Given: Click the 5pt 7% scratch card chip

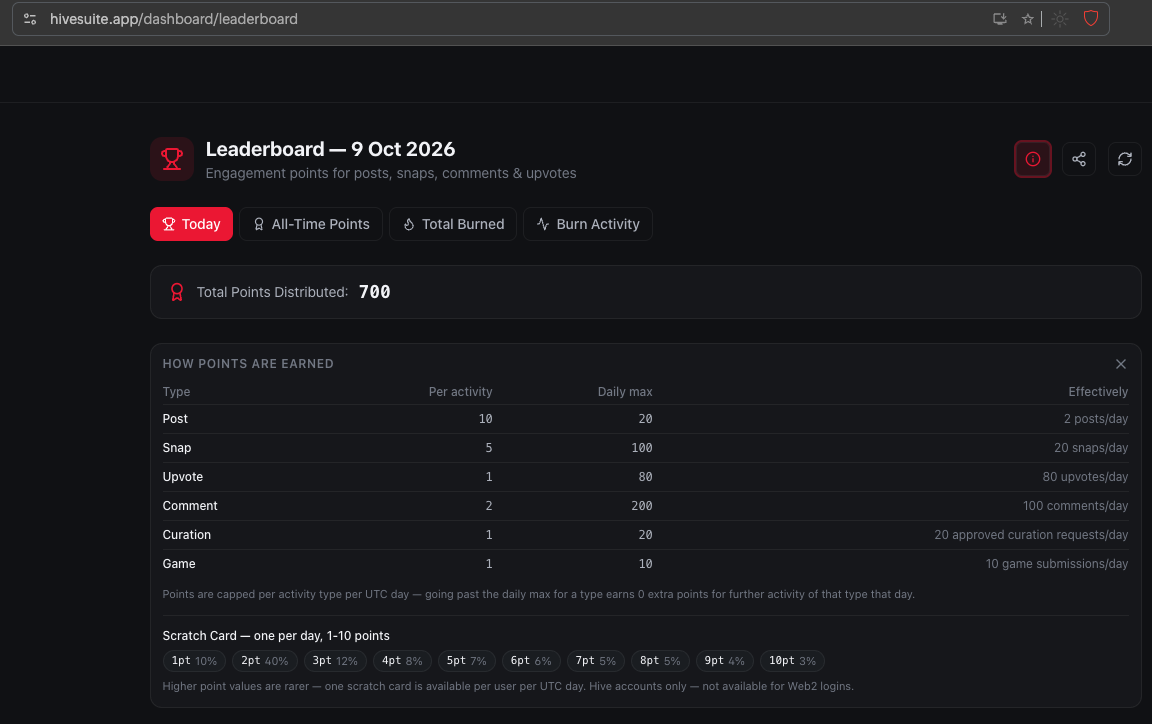Looking at the screenshot, I should (x=467, y=661).
